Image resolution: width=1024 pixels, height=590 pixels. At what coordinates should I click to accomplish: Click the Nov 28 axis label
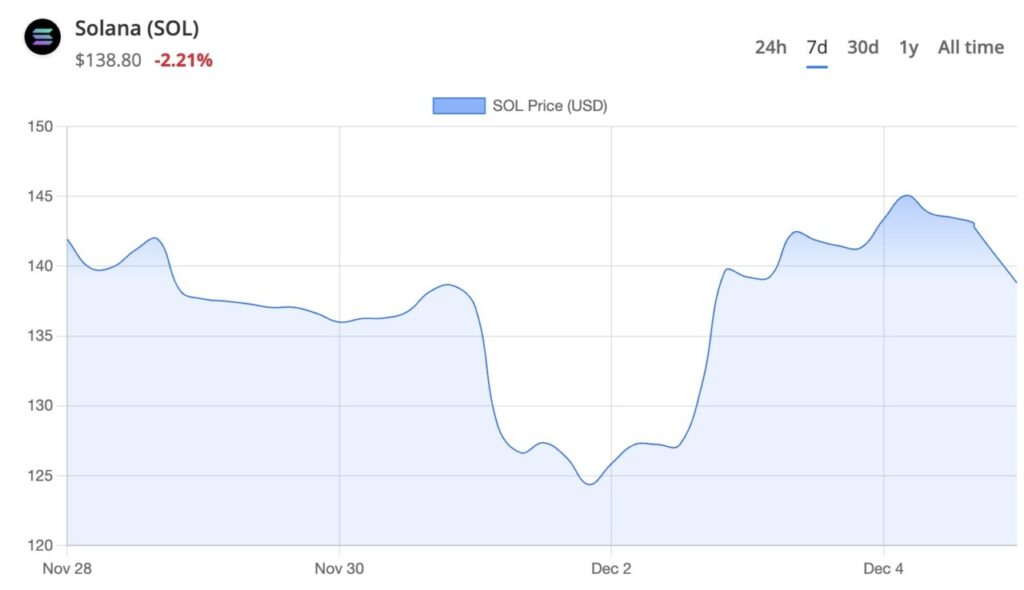70,568
